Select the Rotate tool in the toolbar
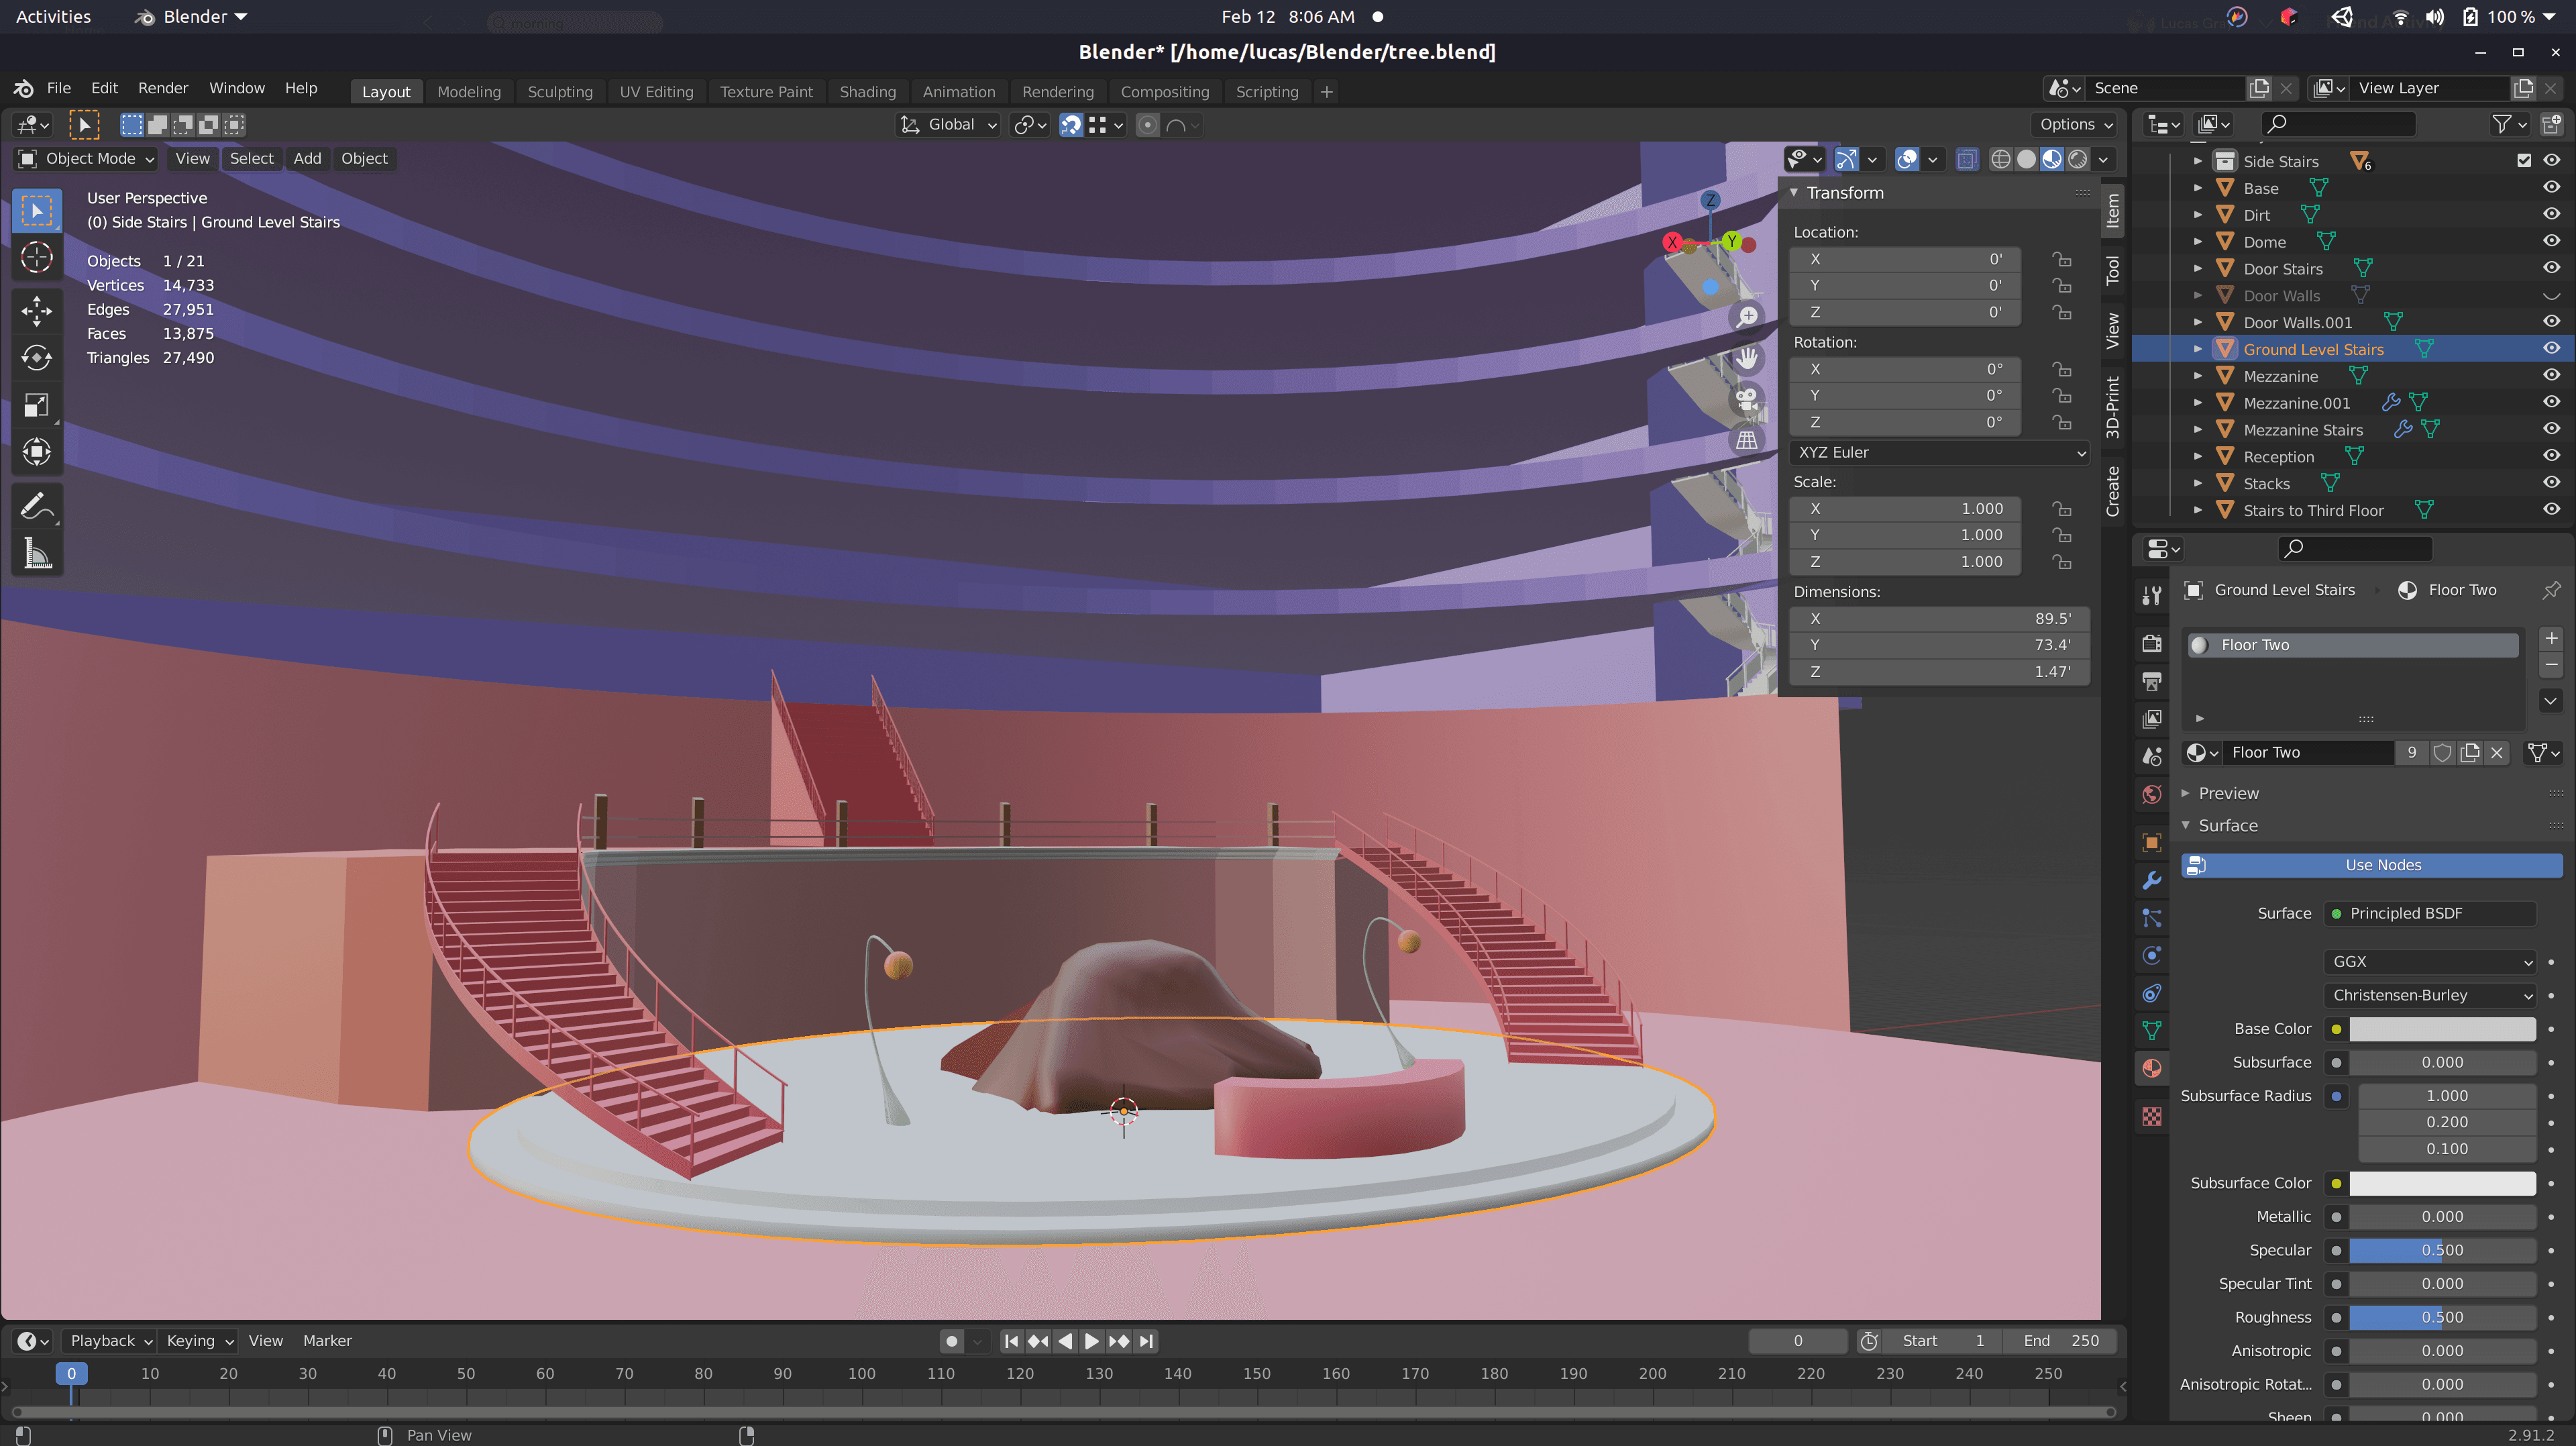Image resolution: width=2576 pixels, height=1446 pixels. tap(37, 357)
